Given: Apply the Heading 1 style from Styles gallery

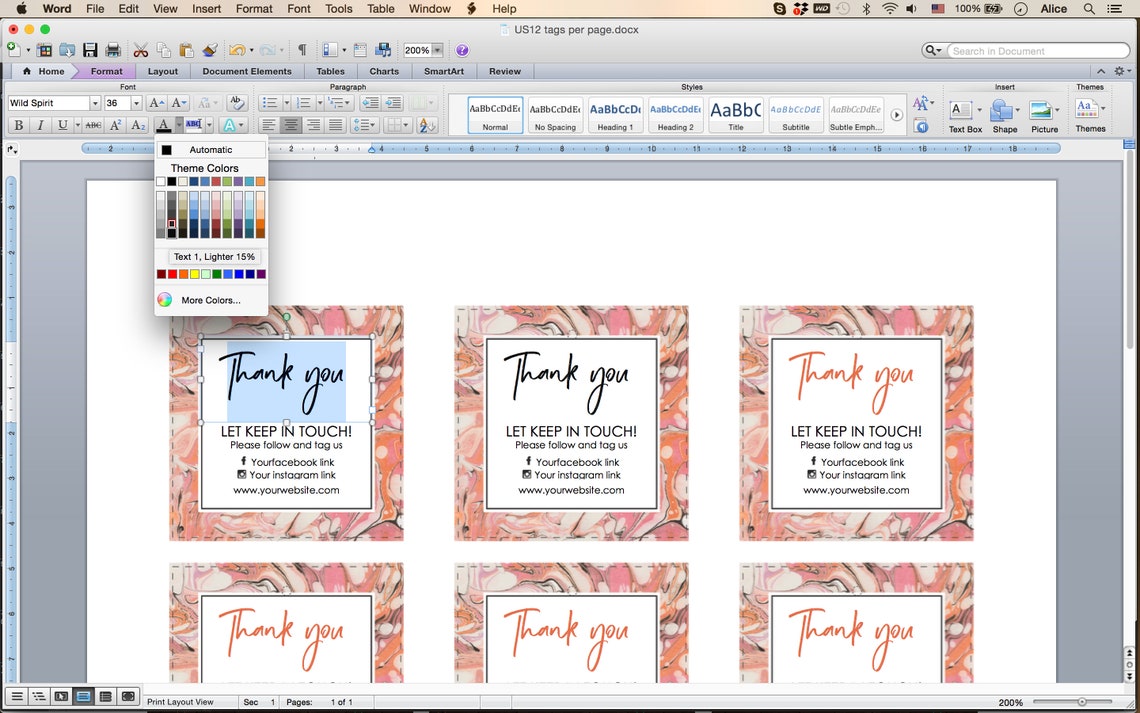Looking at the screenshot, I should pyautogui.click(x=615, y=112).
